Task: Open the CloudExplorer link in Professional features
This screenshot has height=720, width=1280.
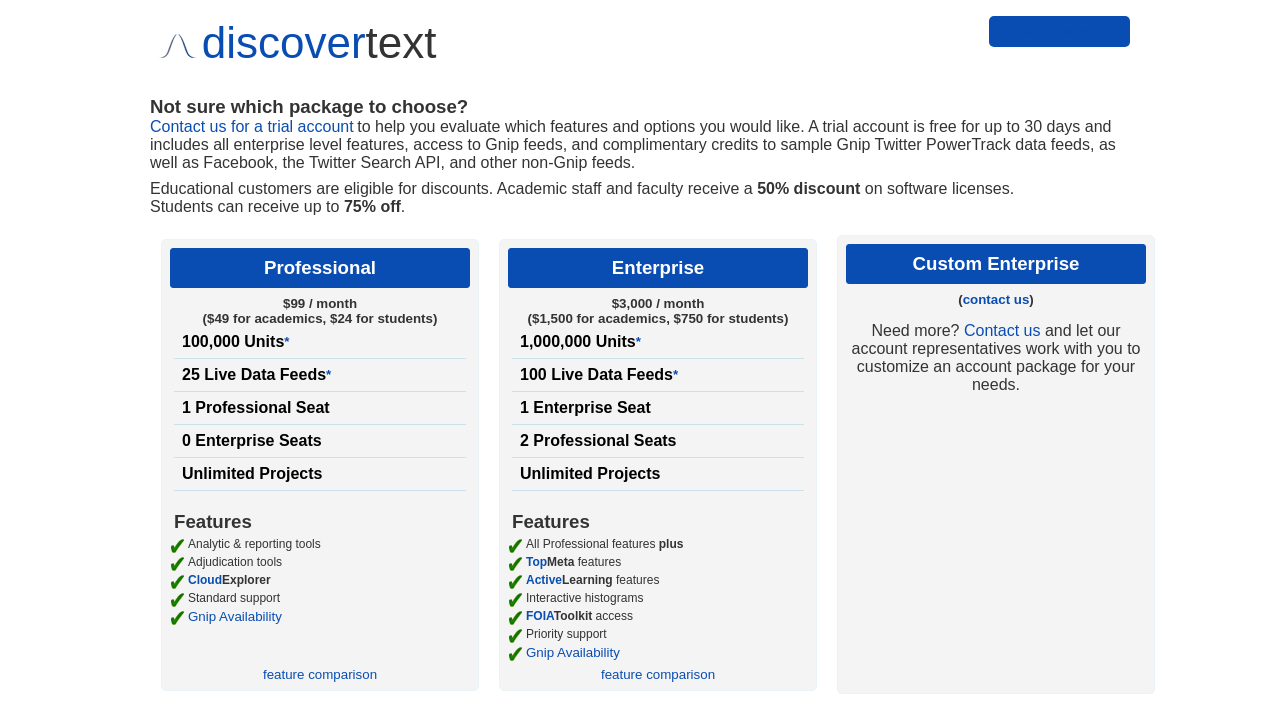Action: (x=229, y=580)
